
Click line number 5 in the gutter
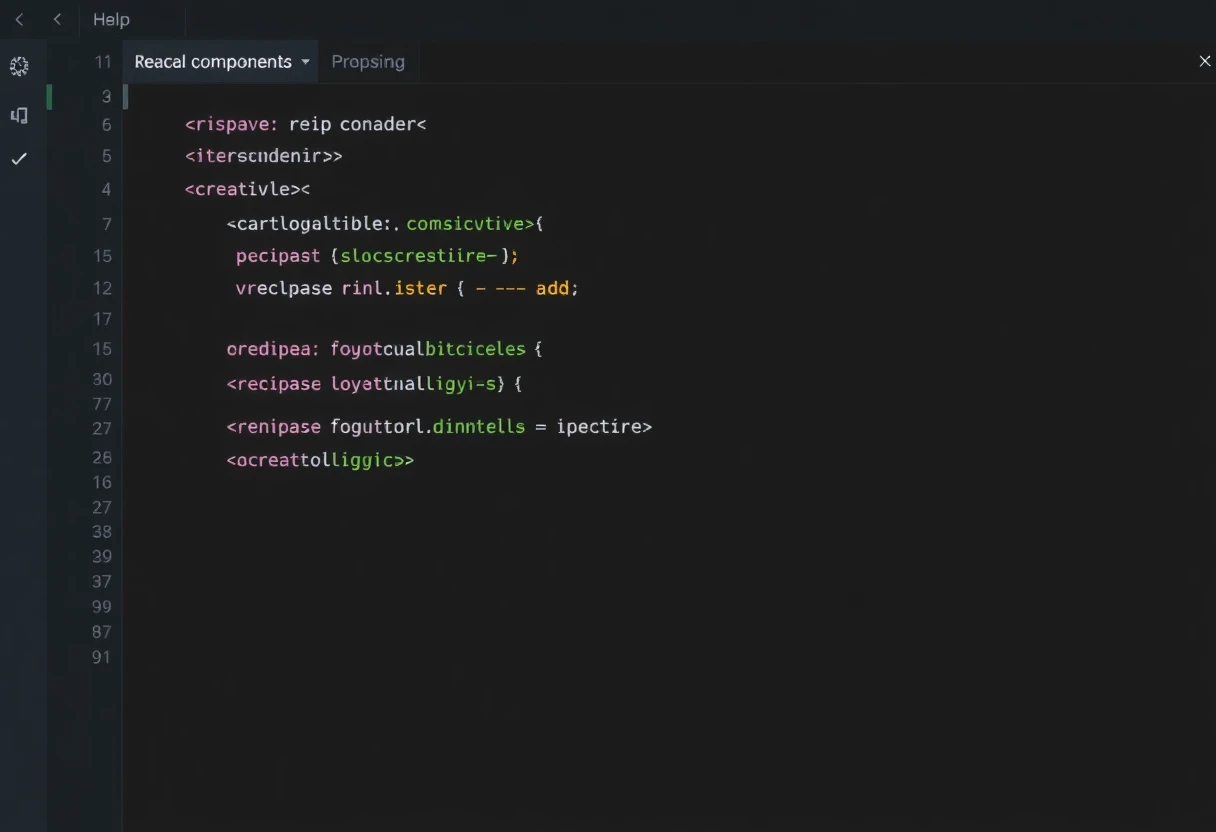coord(106,156)
